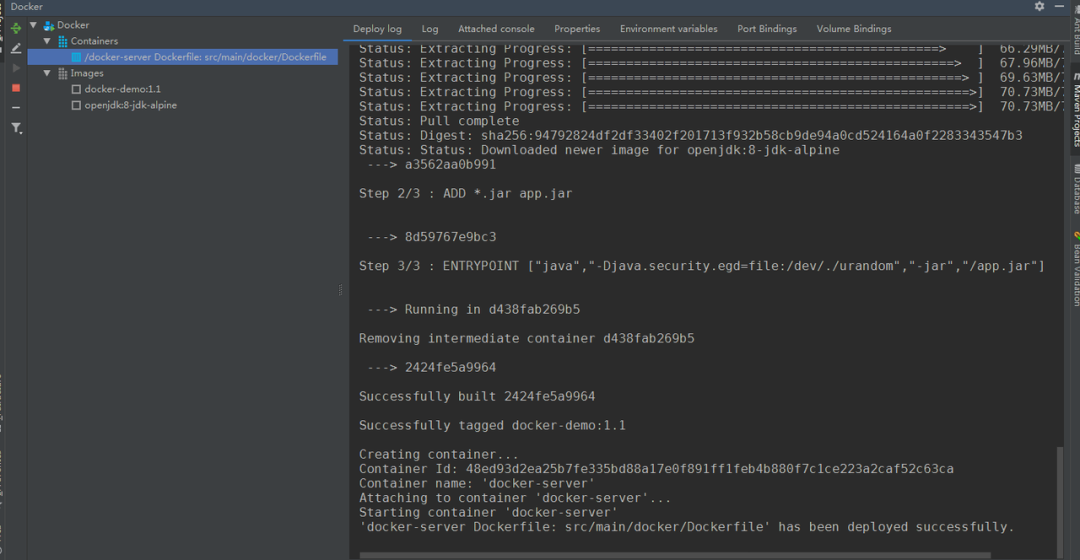Viewport: 1080px width, 560px height.
Task: Open the Maven Projects side panel
Action: 1076,110
